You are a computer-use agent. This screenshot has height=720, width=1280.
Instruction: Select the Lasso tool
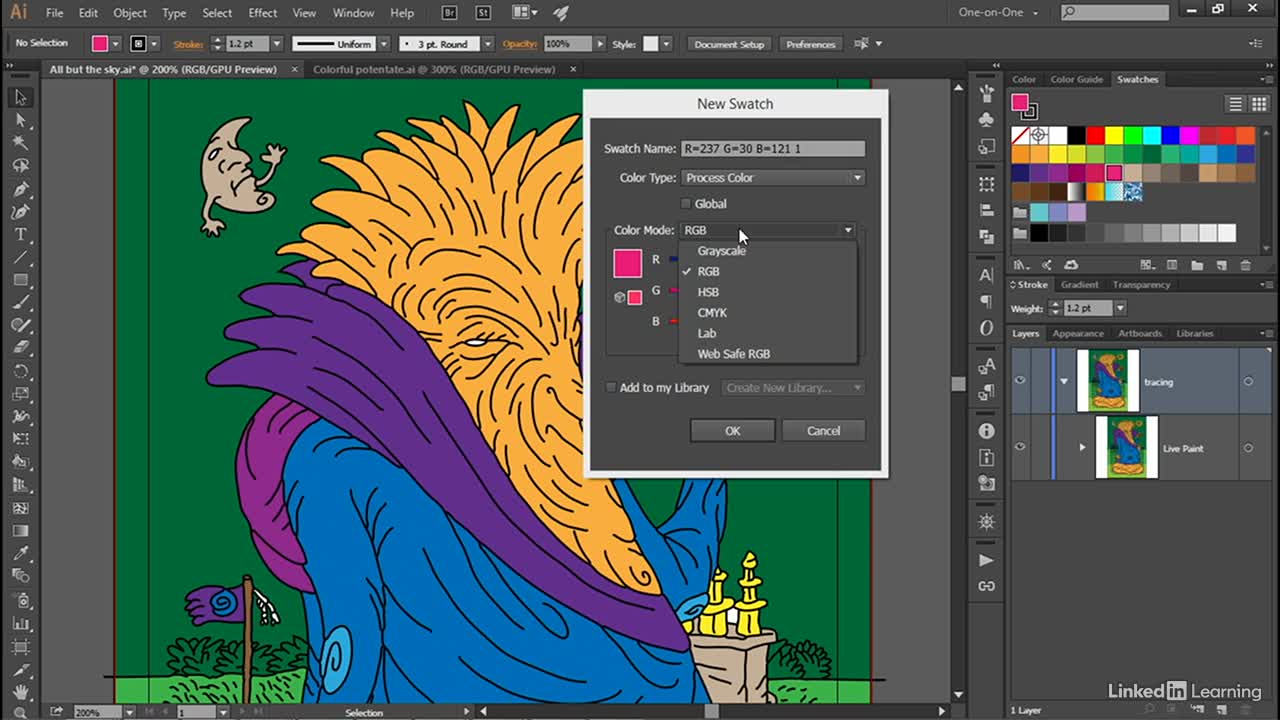[x=20, y=166]
